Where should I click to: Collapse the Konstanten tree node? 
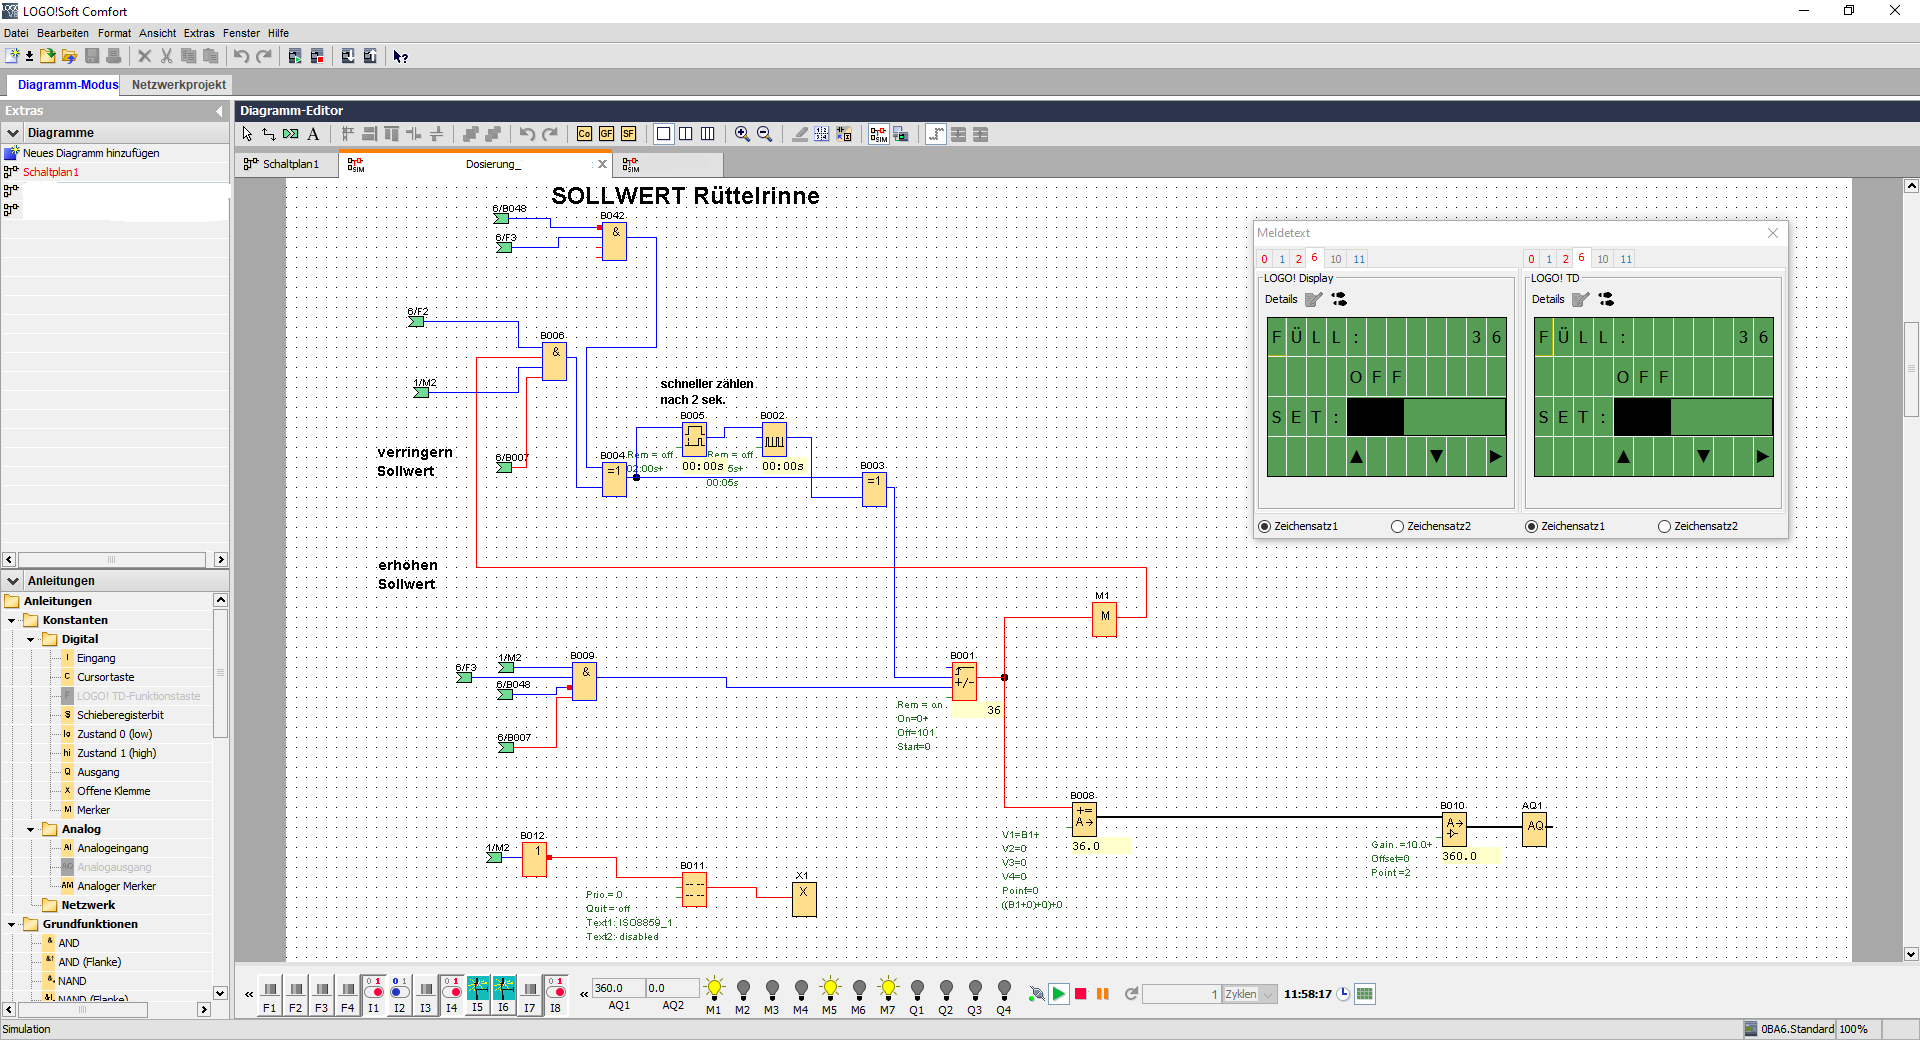click(12, 620)
